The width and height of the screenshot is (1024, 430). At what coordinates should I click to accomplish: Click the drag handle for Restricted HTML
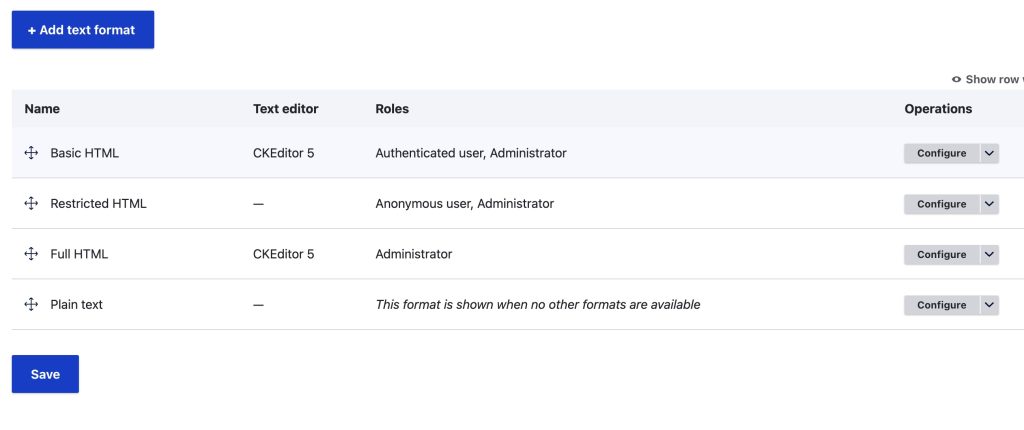[31, 203]
